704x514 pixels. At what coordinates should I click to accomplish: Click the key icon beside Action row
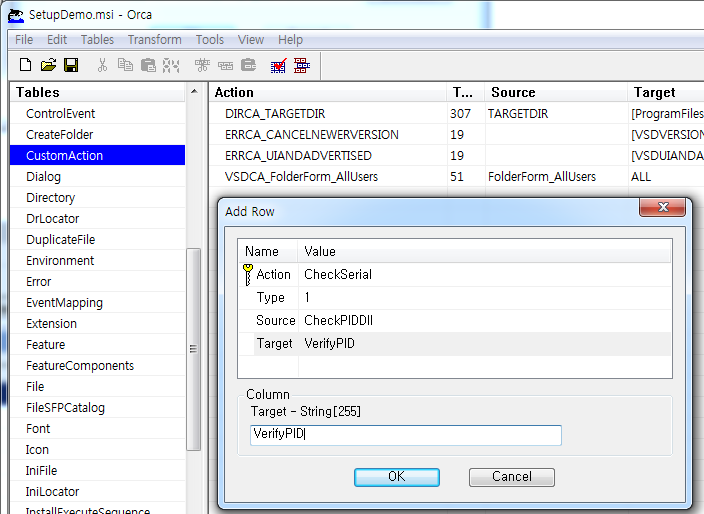(247, 274)
